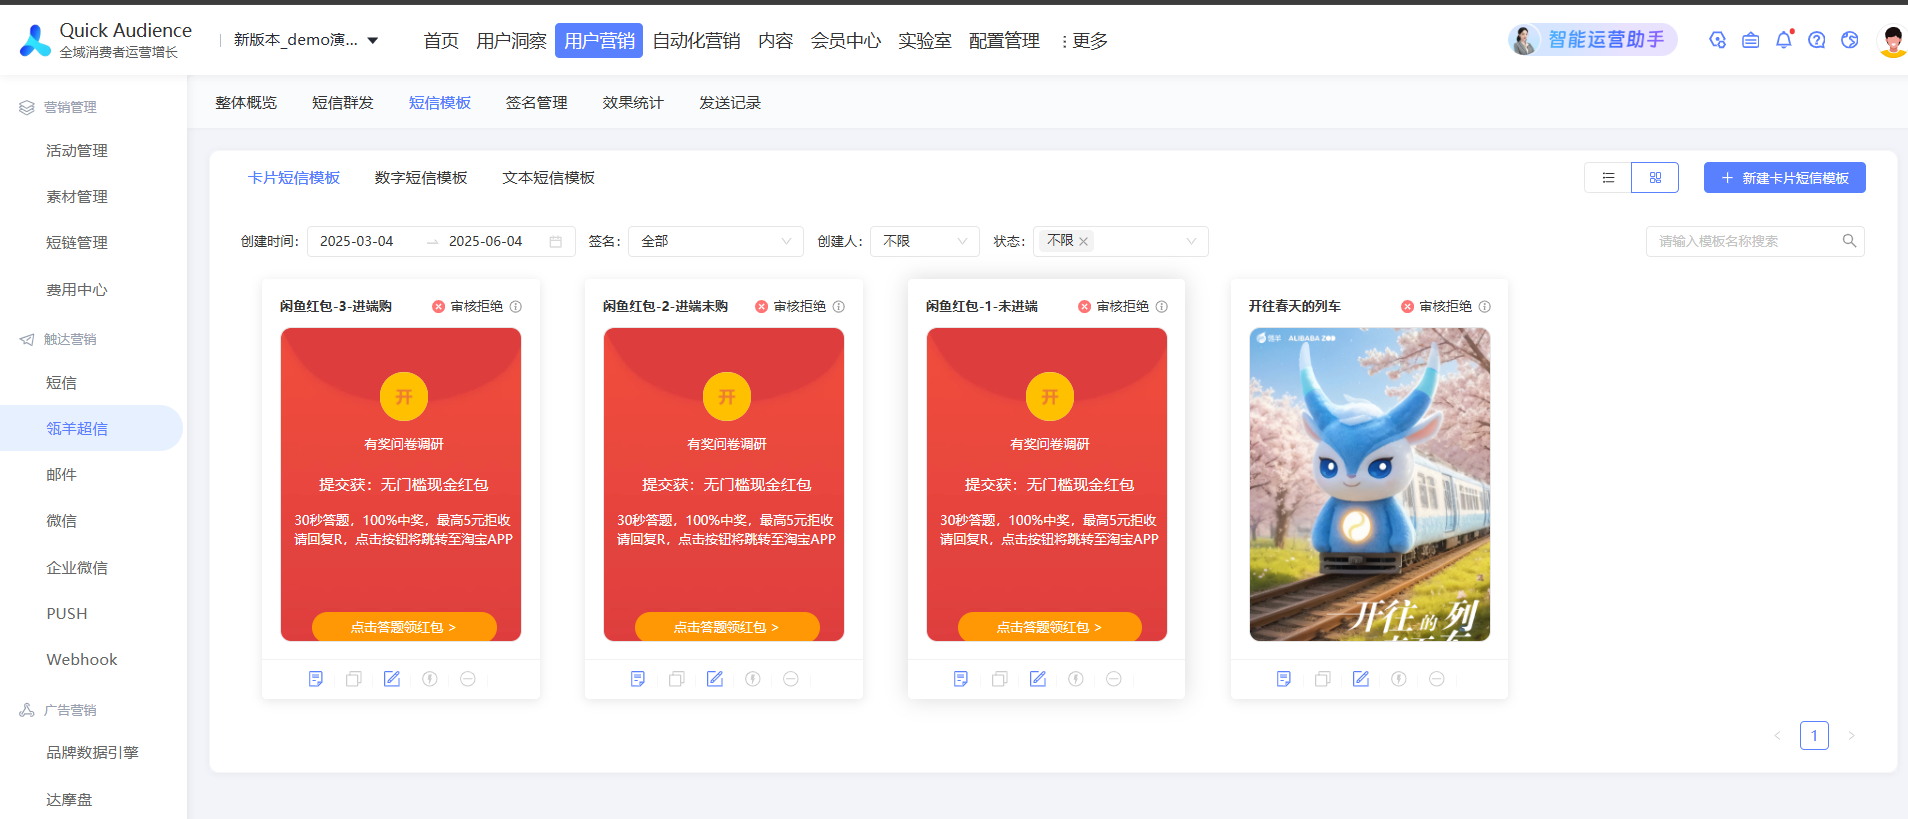Switch to 发送记录 tab

[730, 103]
